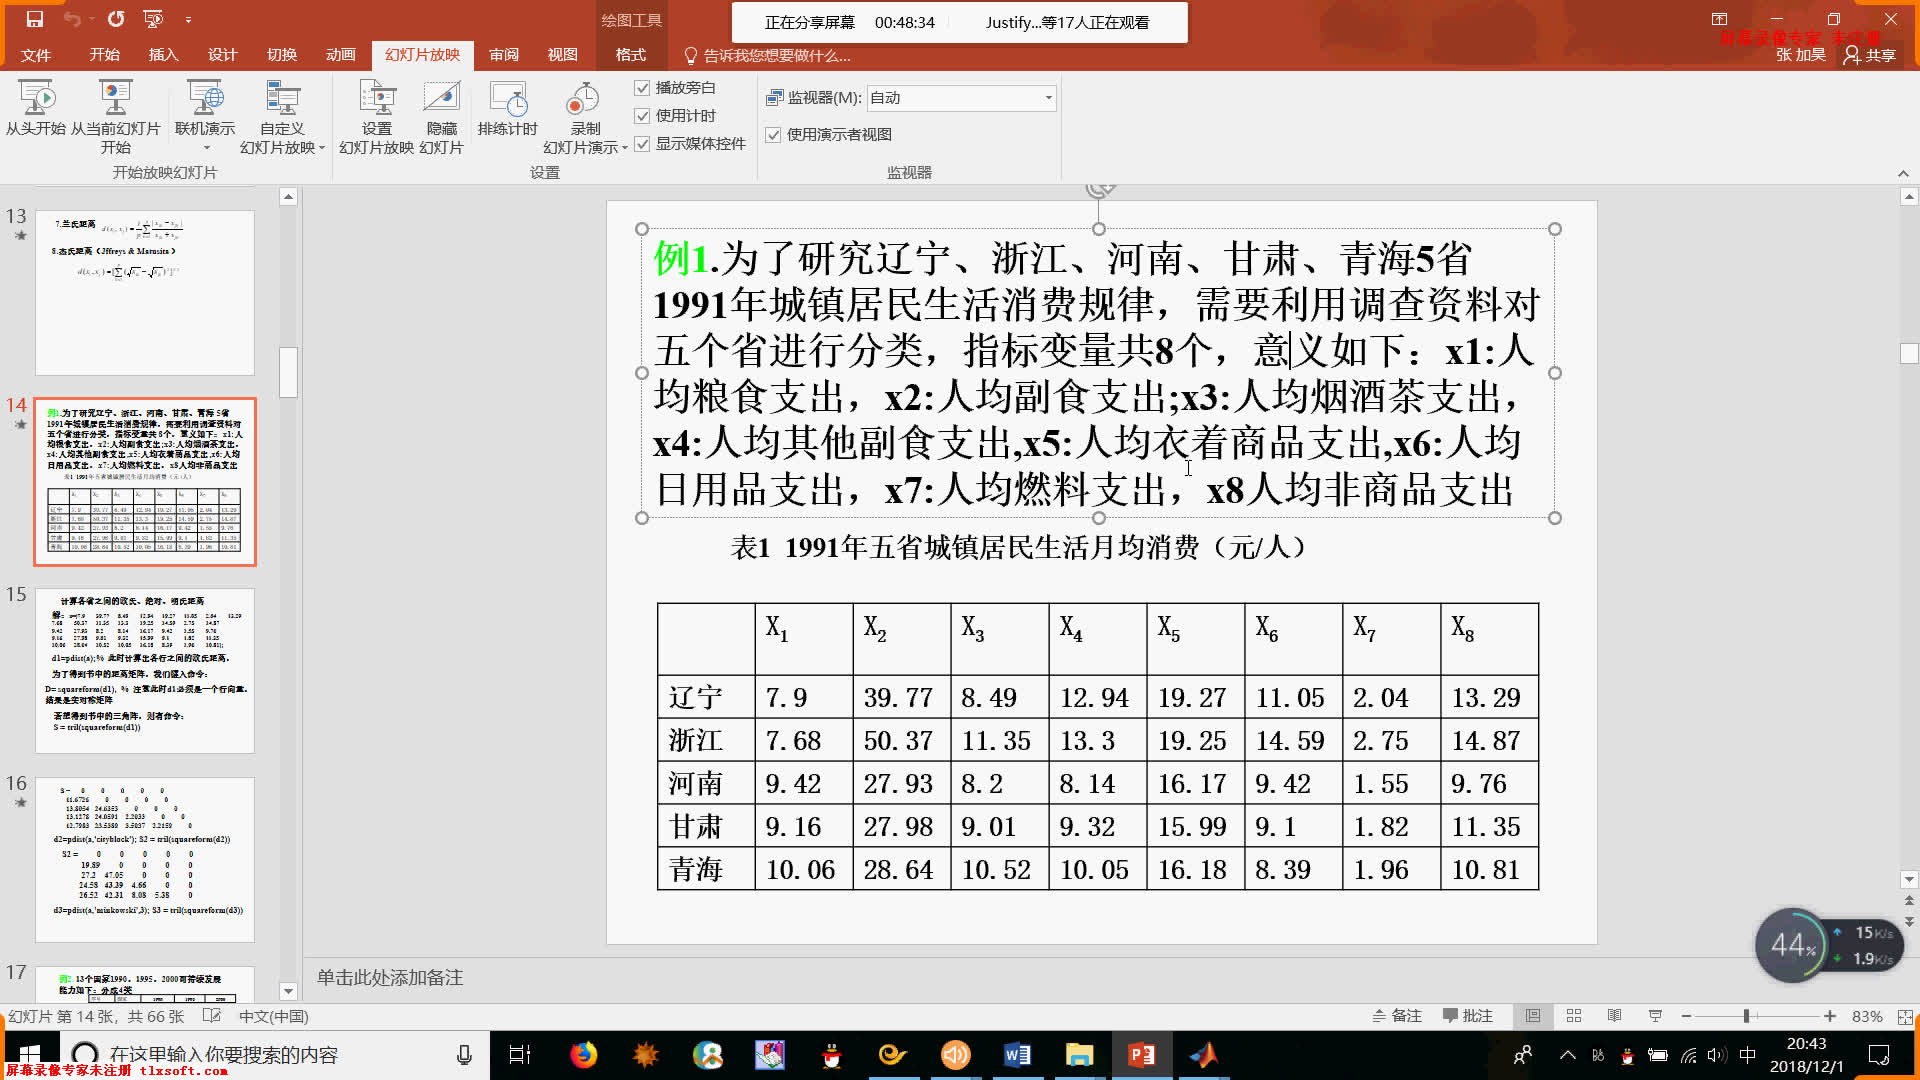Expand Custom Slide Show (自定义幻灯片放映) dropdown

point(321,148)
